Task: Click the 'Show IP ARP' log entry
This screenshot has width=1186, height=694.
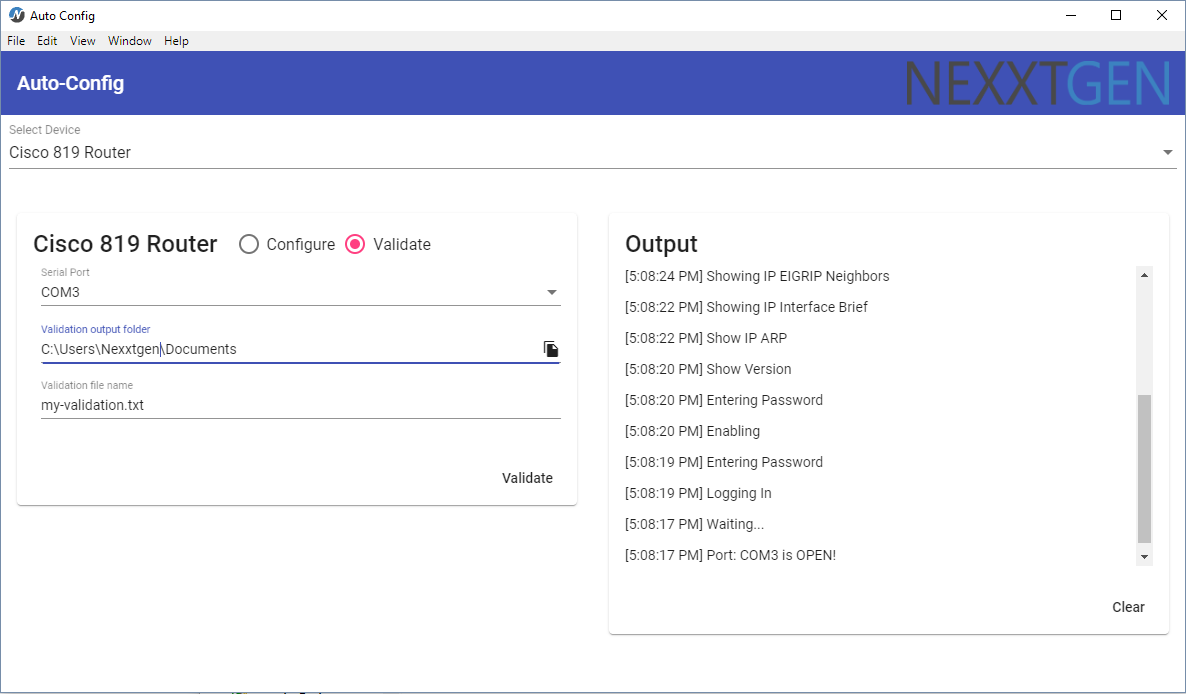Action: pos(706,338)
